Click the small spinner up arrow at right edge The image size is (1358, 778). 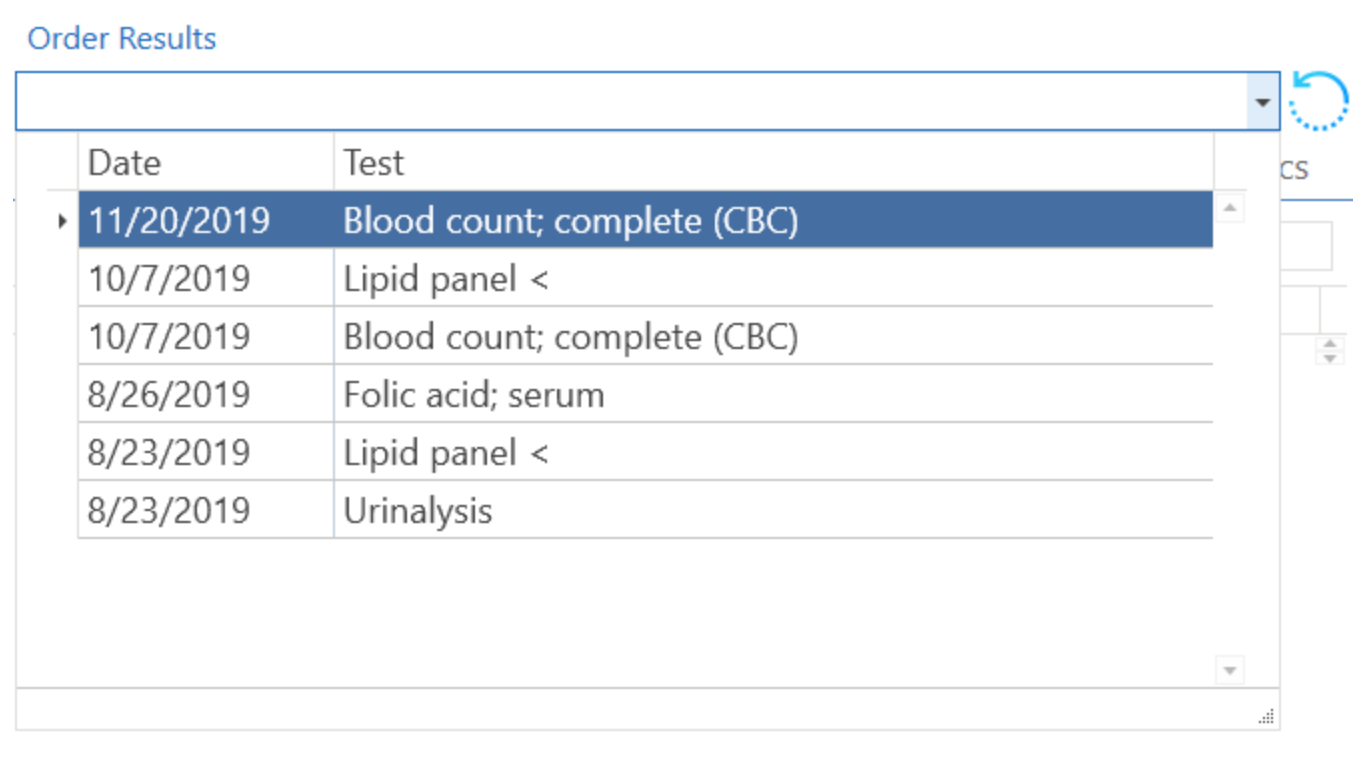click(x=1330, y=344)
